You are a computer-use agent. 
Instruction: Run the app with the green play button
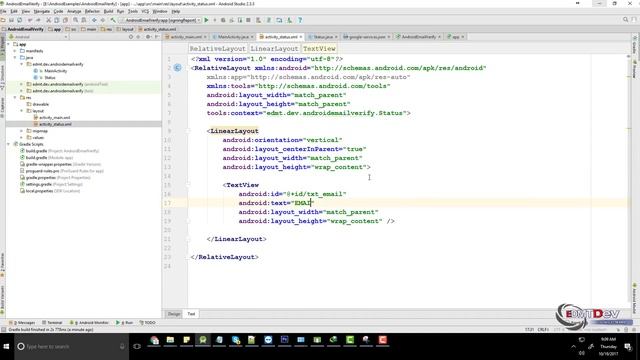pos(207,20)
